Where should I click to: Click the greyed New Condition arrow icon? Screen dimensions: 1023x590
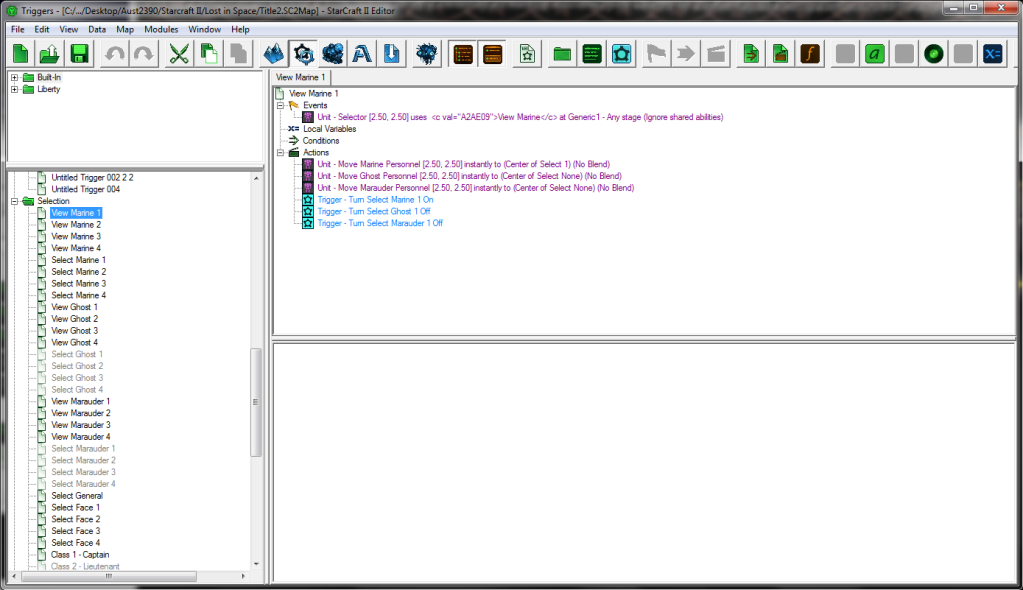tap(686, 54)
